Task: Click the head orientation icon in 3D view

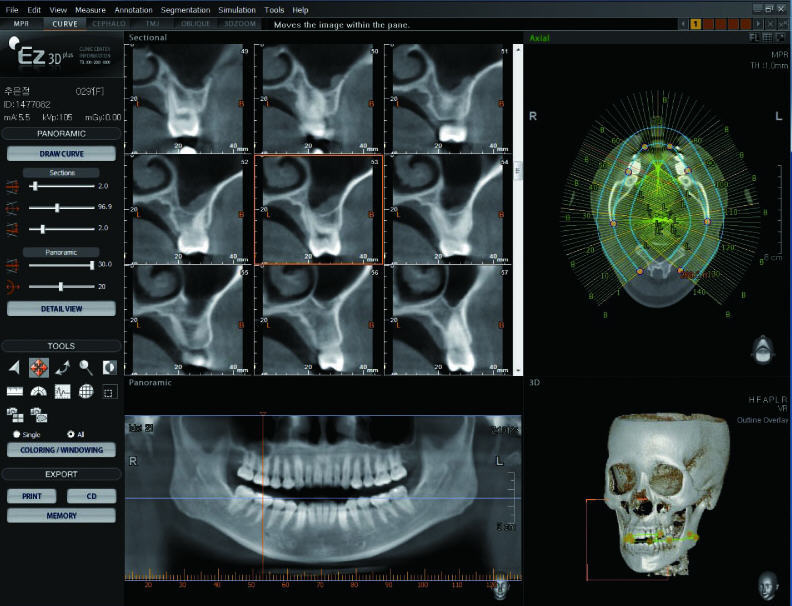Action: pos(768,585)
